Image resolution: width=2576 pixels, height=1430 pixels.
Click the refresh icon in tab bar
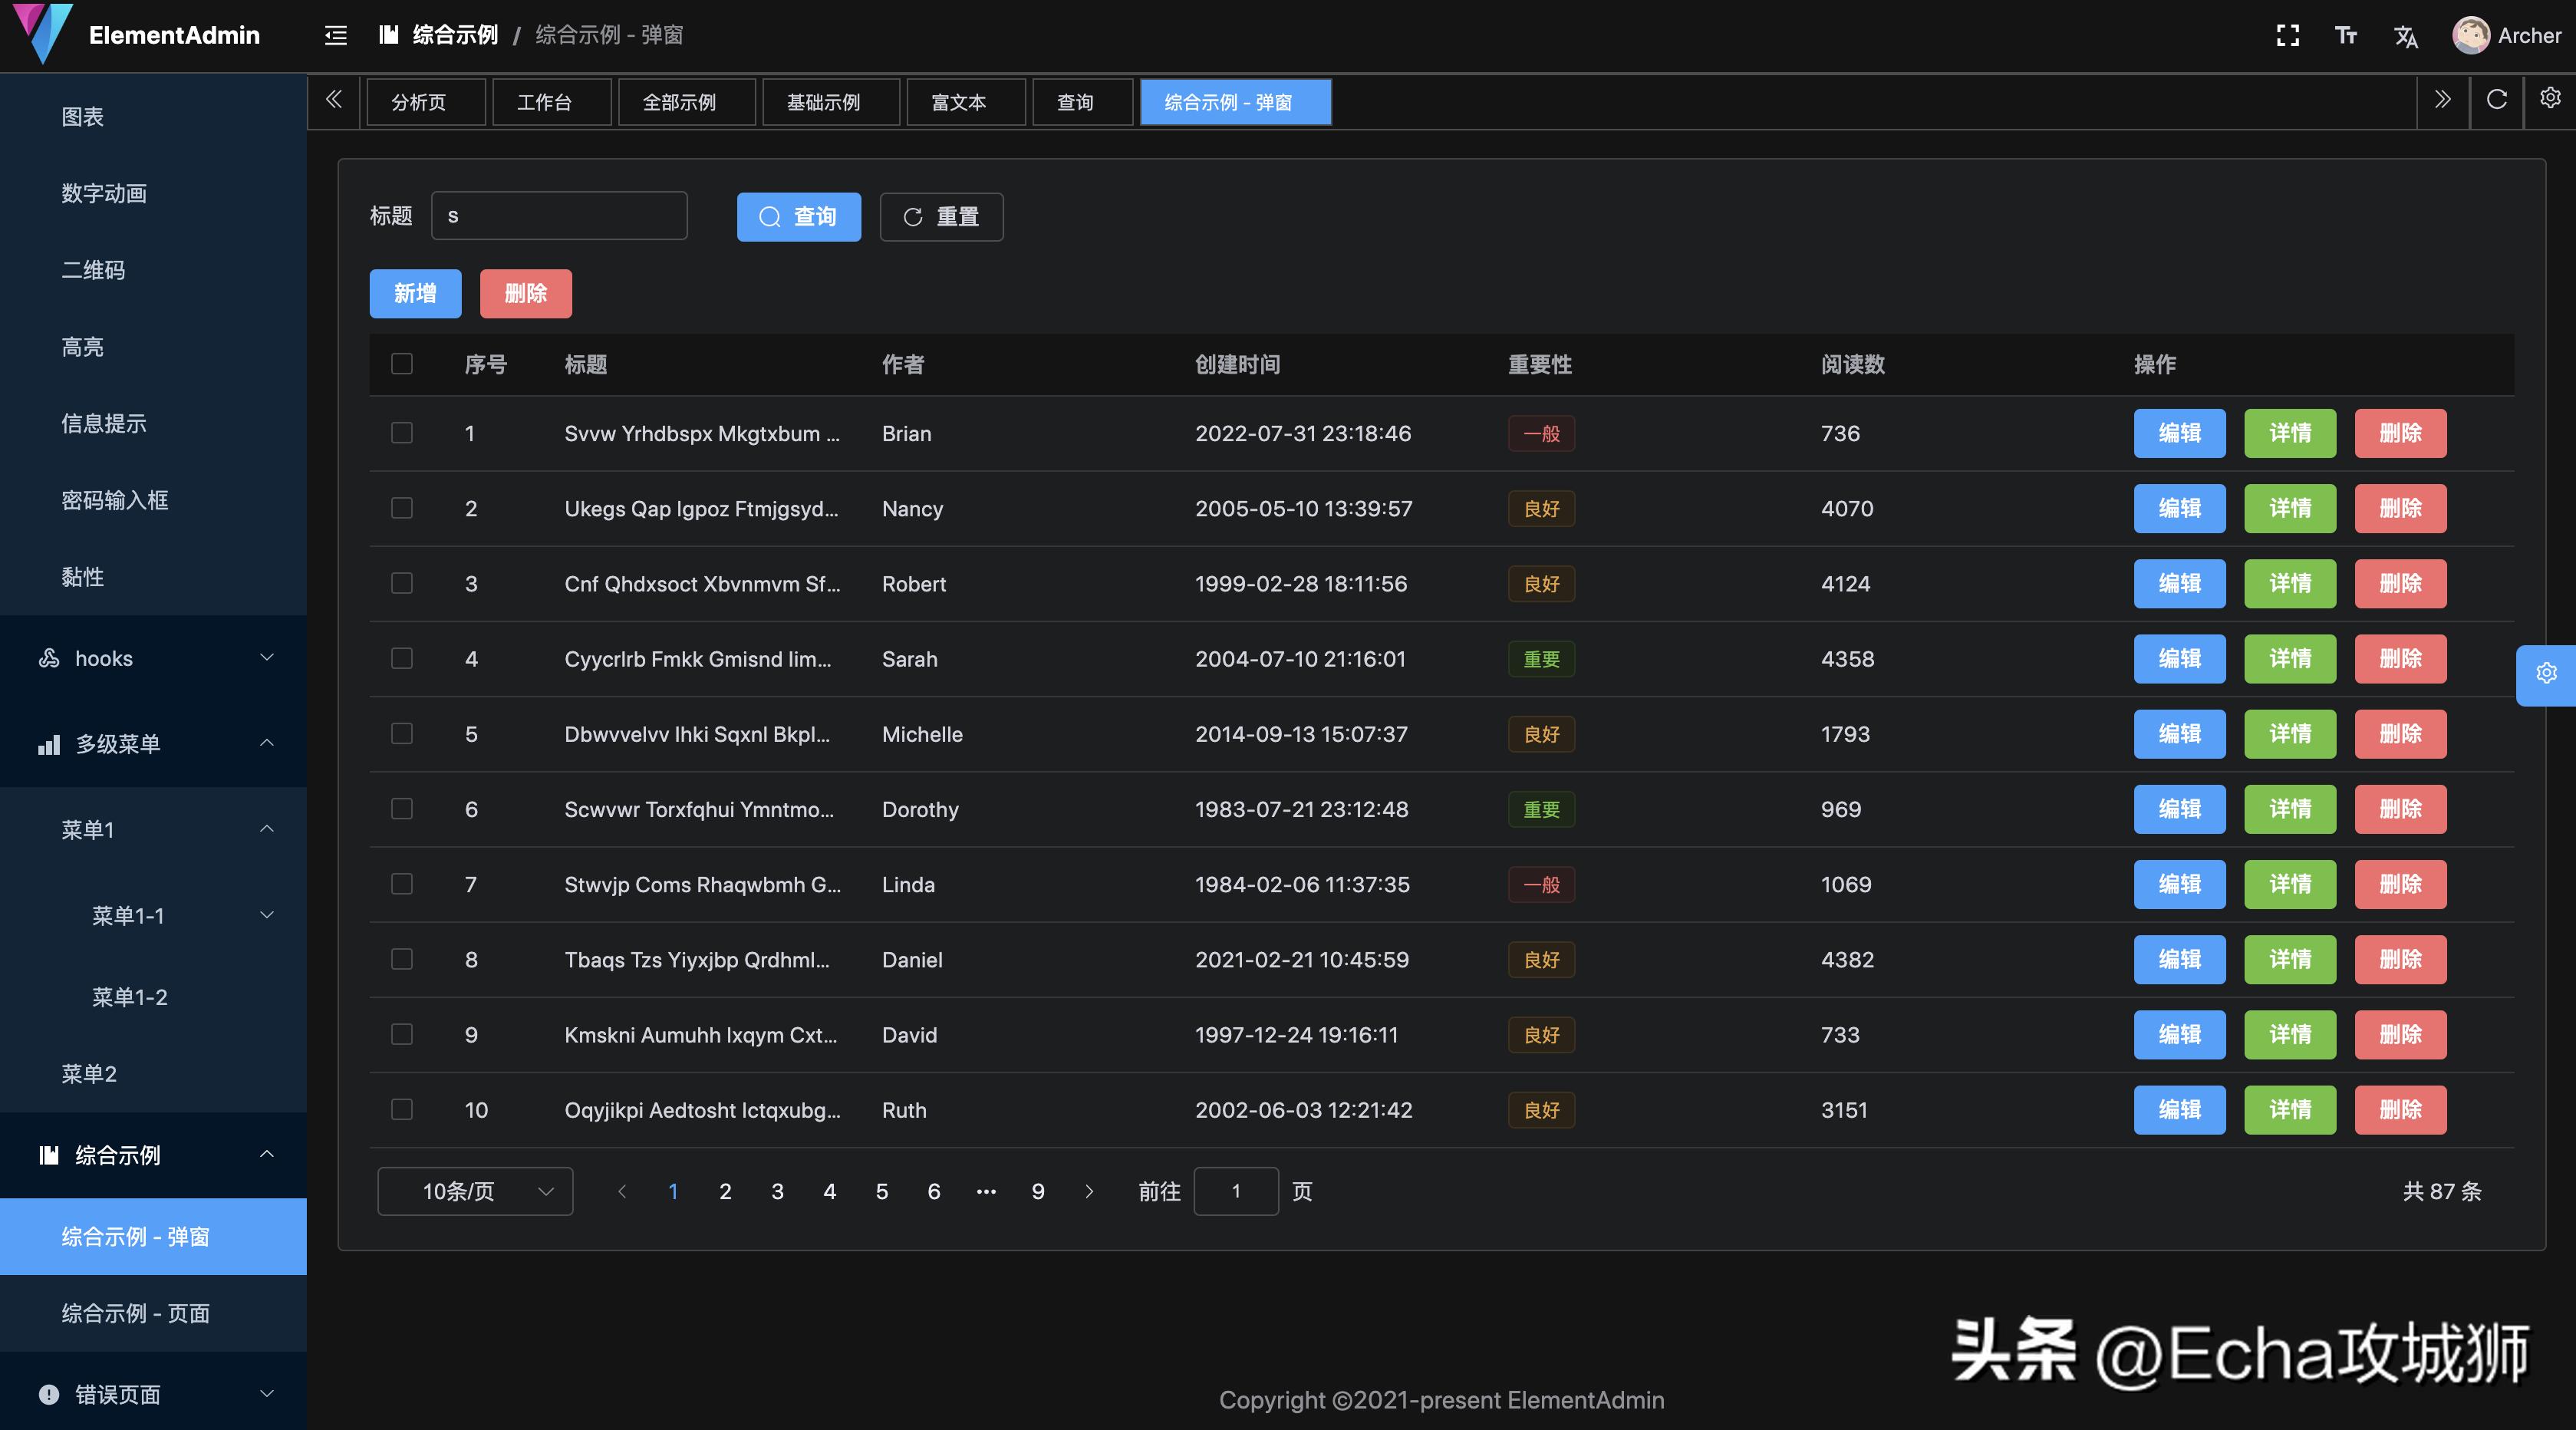[2496, 100]
